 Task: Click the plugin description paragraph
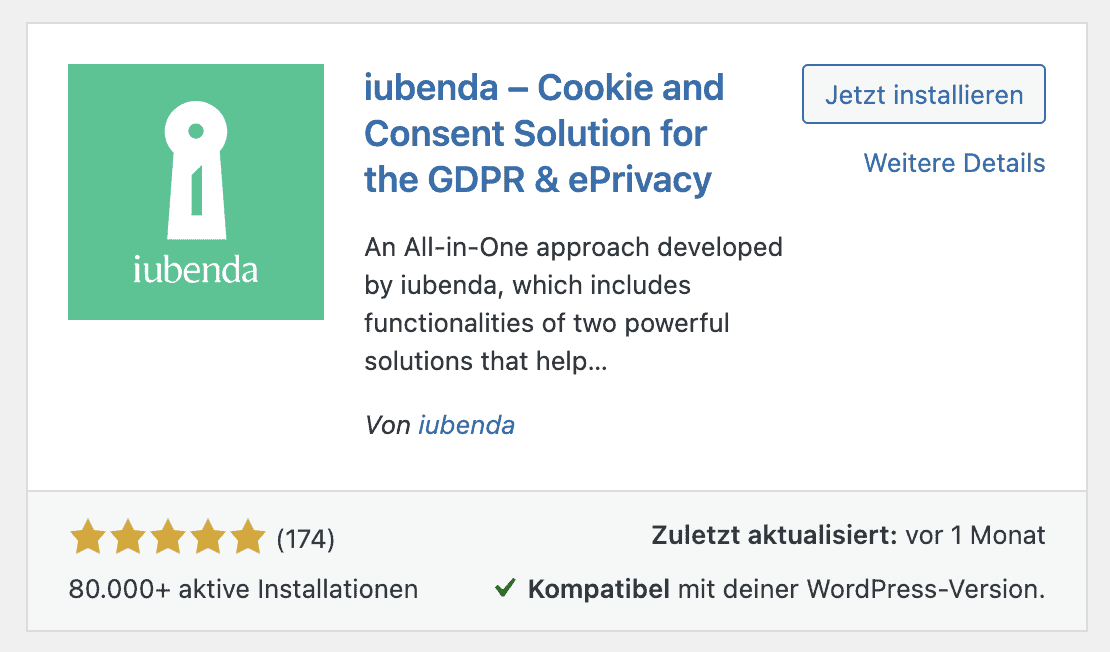coord(573,304)
